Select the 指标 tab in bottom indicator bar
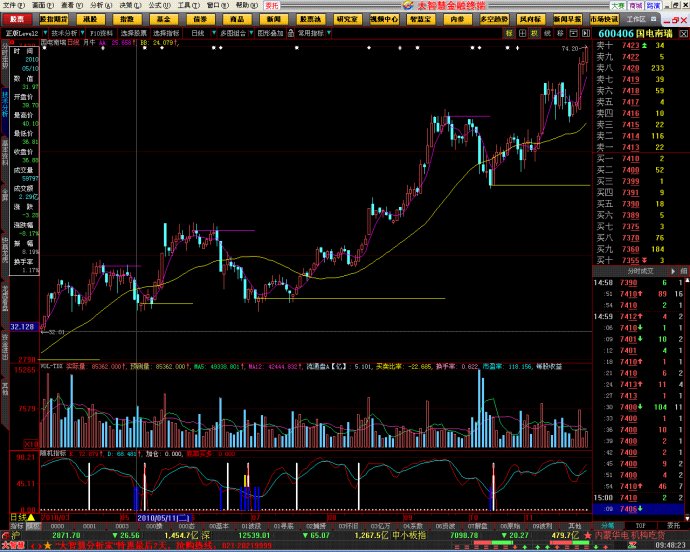This screenshot has width=690, height=552. (17, 526)
